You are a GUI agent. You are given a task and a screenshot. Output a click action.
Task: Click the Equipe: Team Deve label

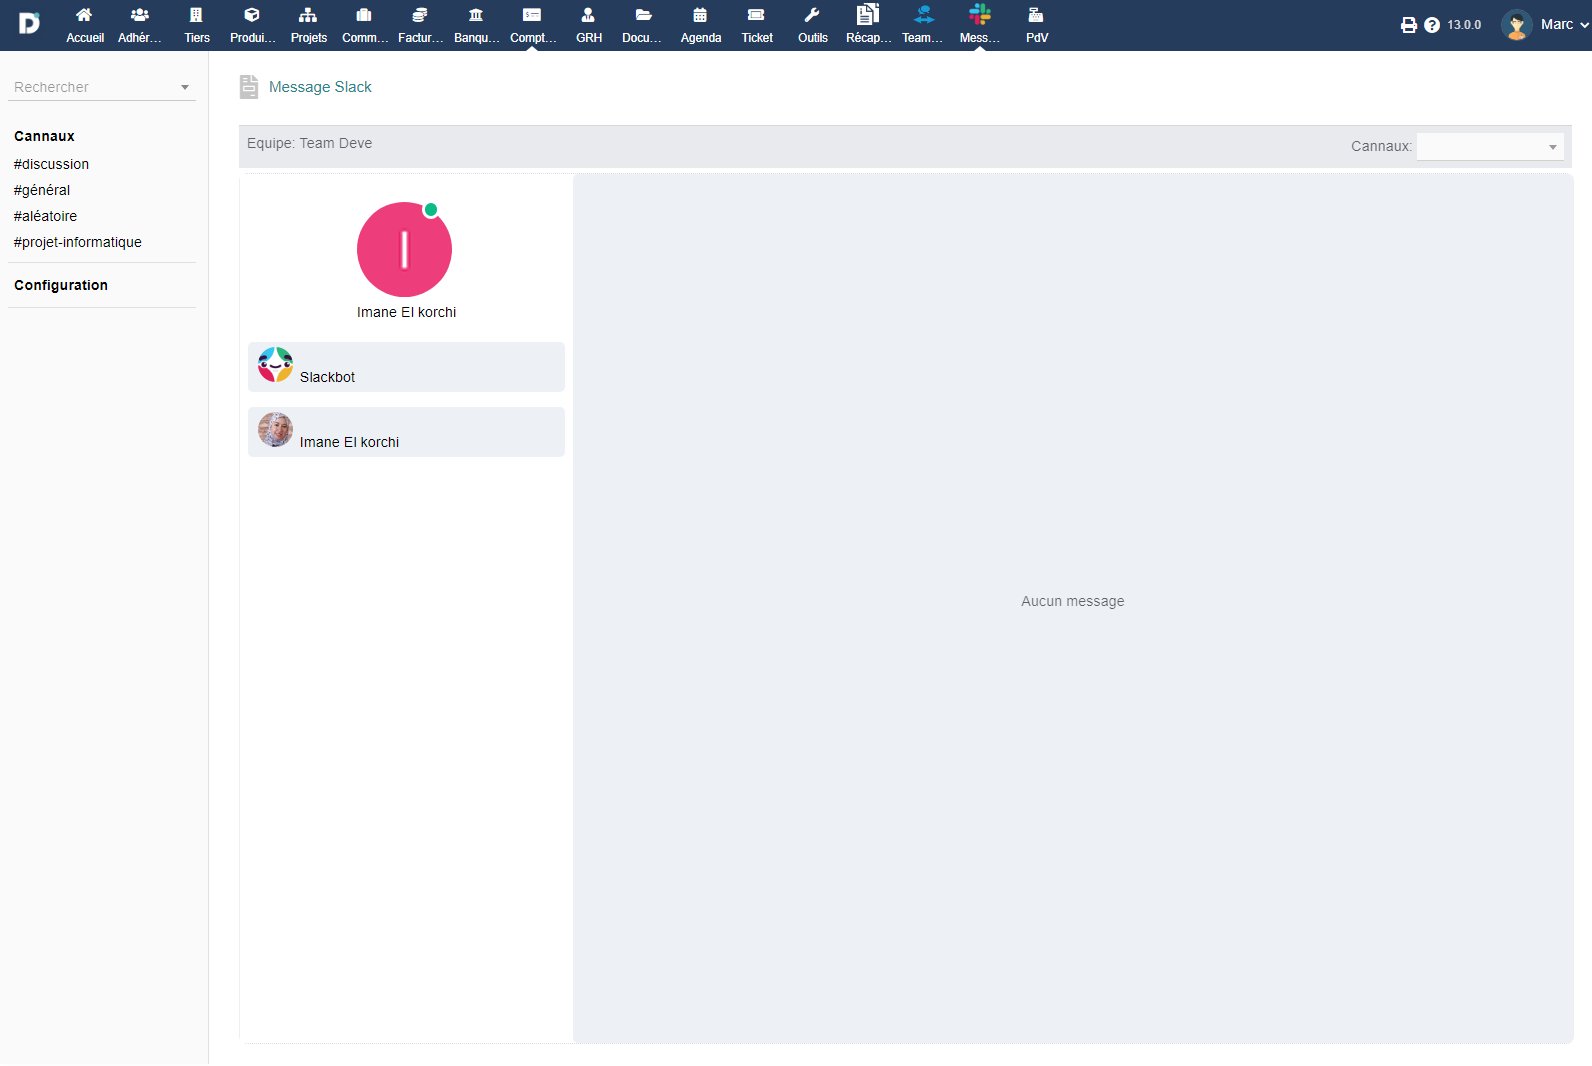pos(309,143)
